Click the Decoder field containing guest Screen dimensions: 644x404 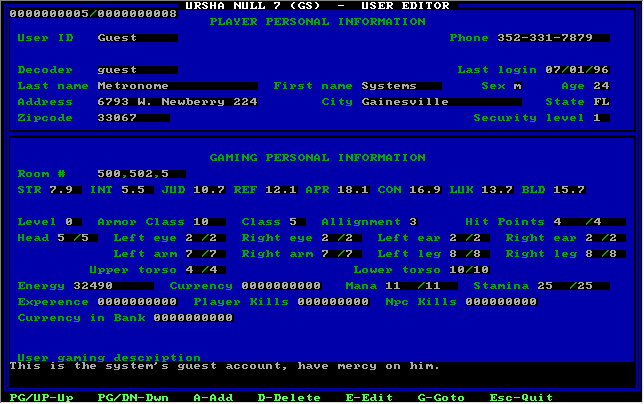pyautogui.click(x=138, y=70)
